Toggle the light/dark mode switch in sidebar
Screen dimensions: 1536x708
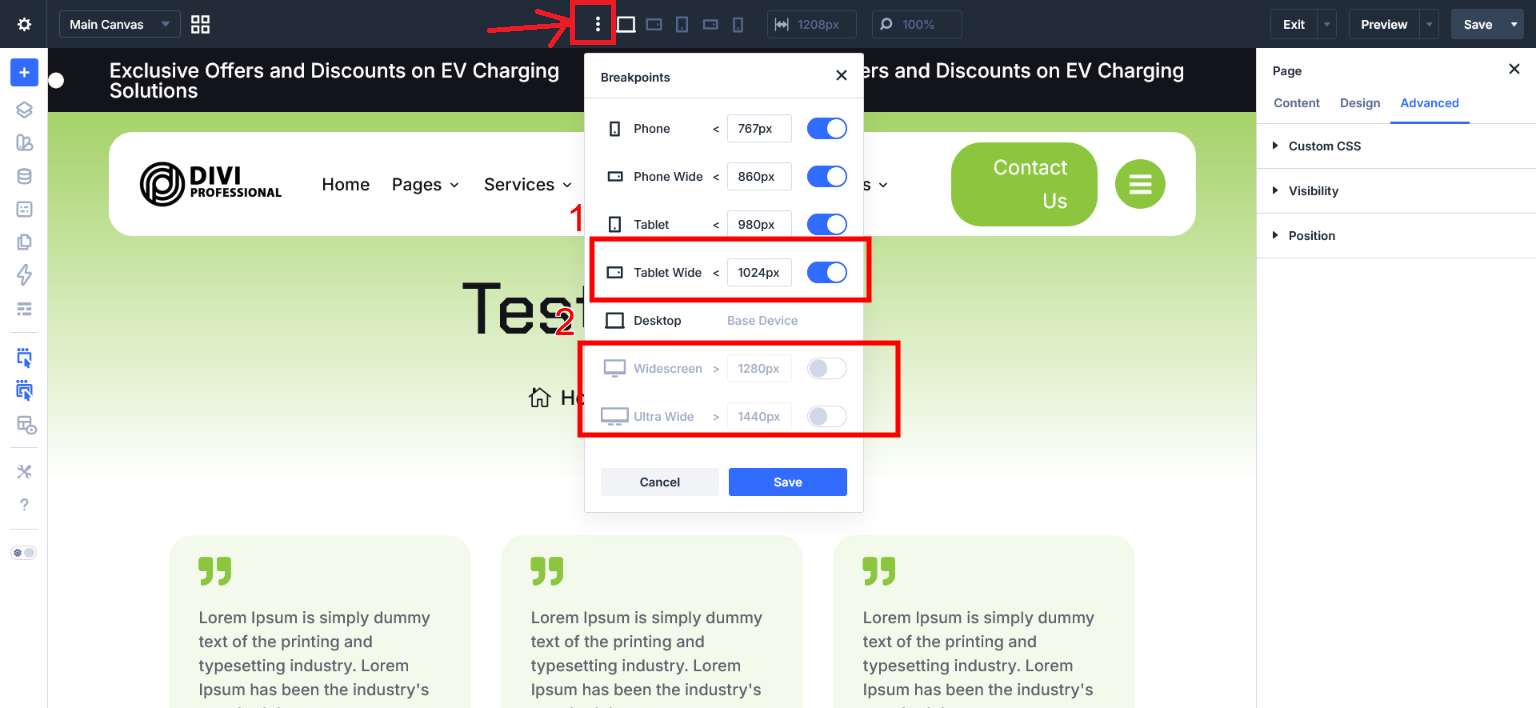[24, 553]
